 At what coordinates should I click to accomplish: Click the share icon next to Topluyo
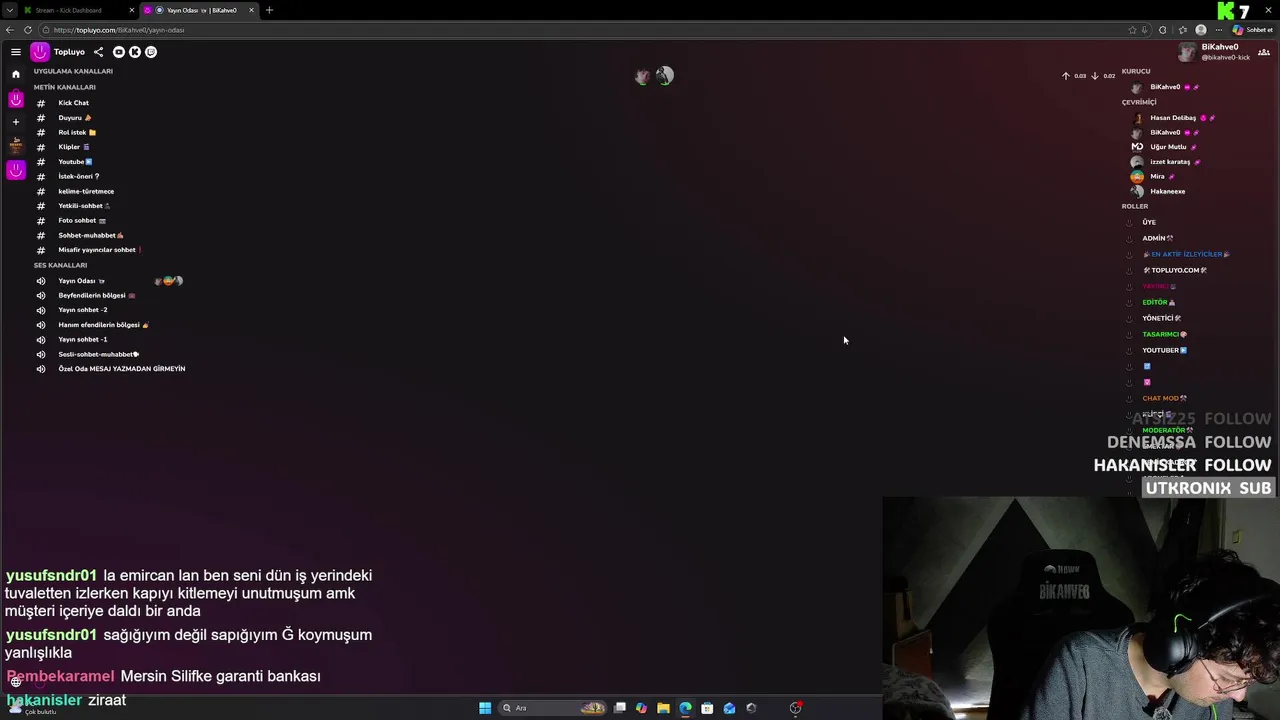(x=98, y=52)
